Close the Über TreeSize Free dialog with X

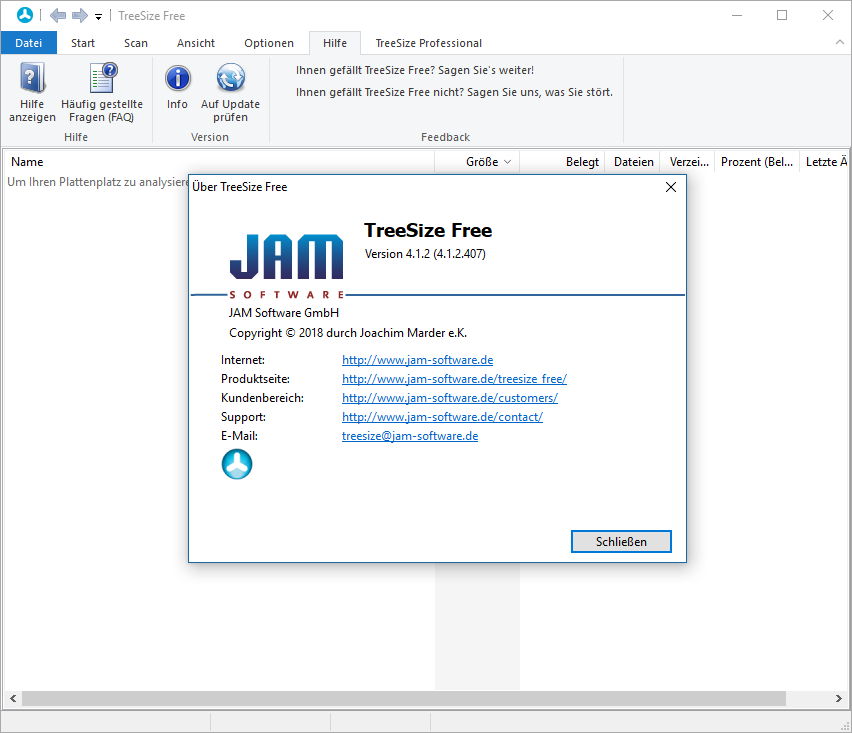click(671, 187)
